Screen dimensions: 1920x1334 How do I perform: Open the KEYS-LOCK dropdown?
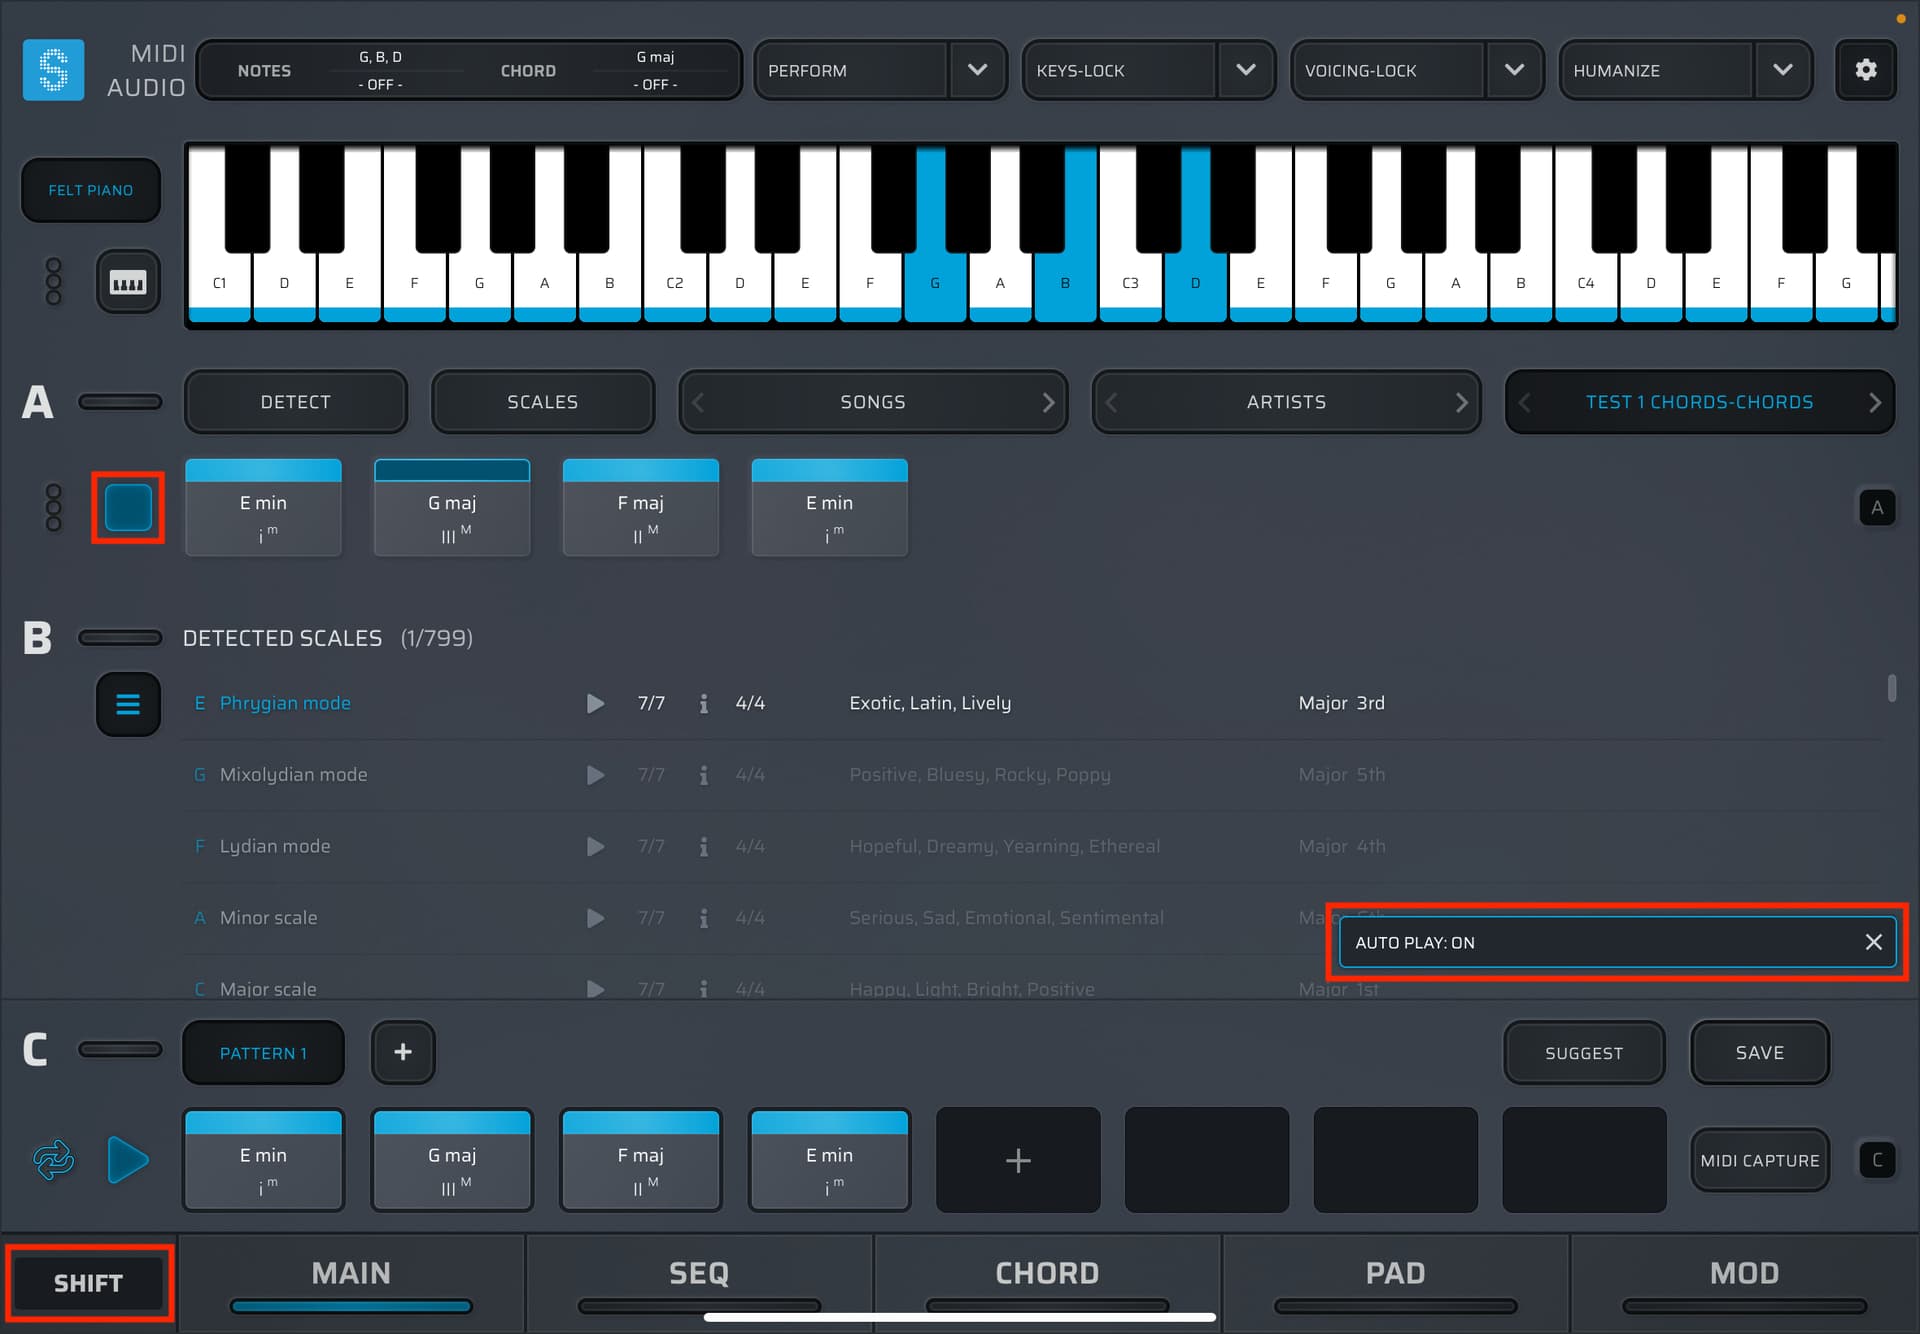pos(1246,70)
